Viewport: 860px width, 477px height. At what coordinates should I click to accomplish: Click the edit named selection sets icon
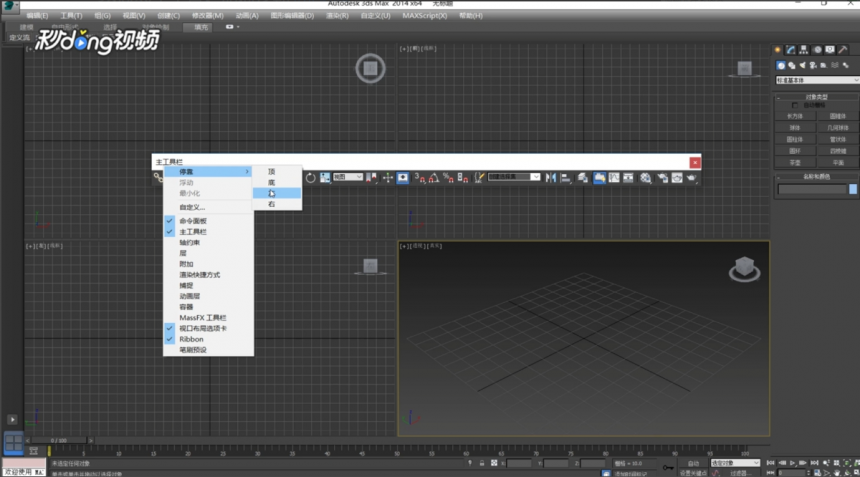coord(479,178)
